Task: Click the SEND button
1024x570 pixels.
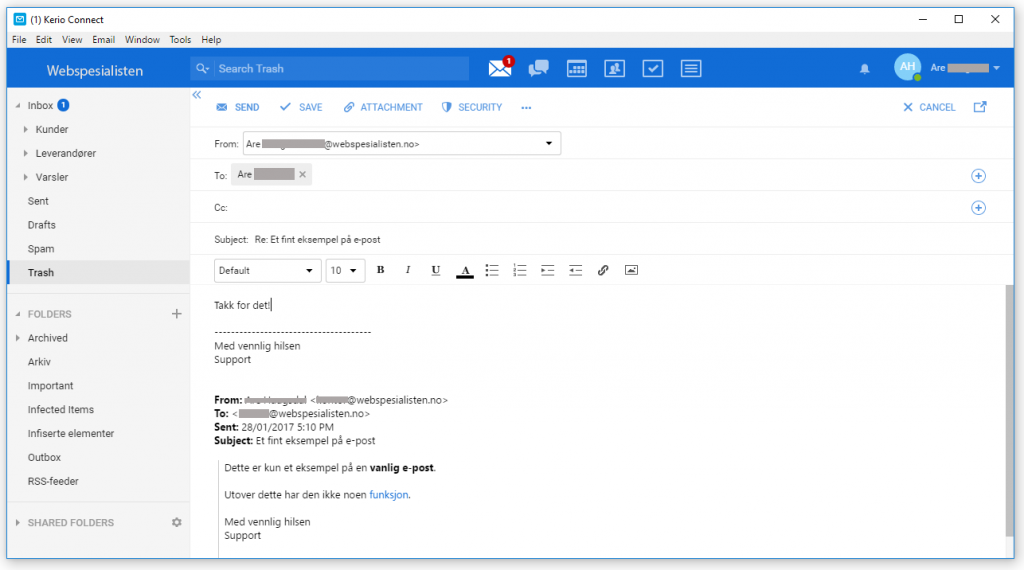Action: click(238, 107)
